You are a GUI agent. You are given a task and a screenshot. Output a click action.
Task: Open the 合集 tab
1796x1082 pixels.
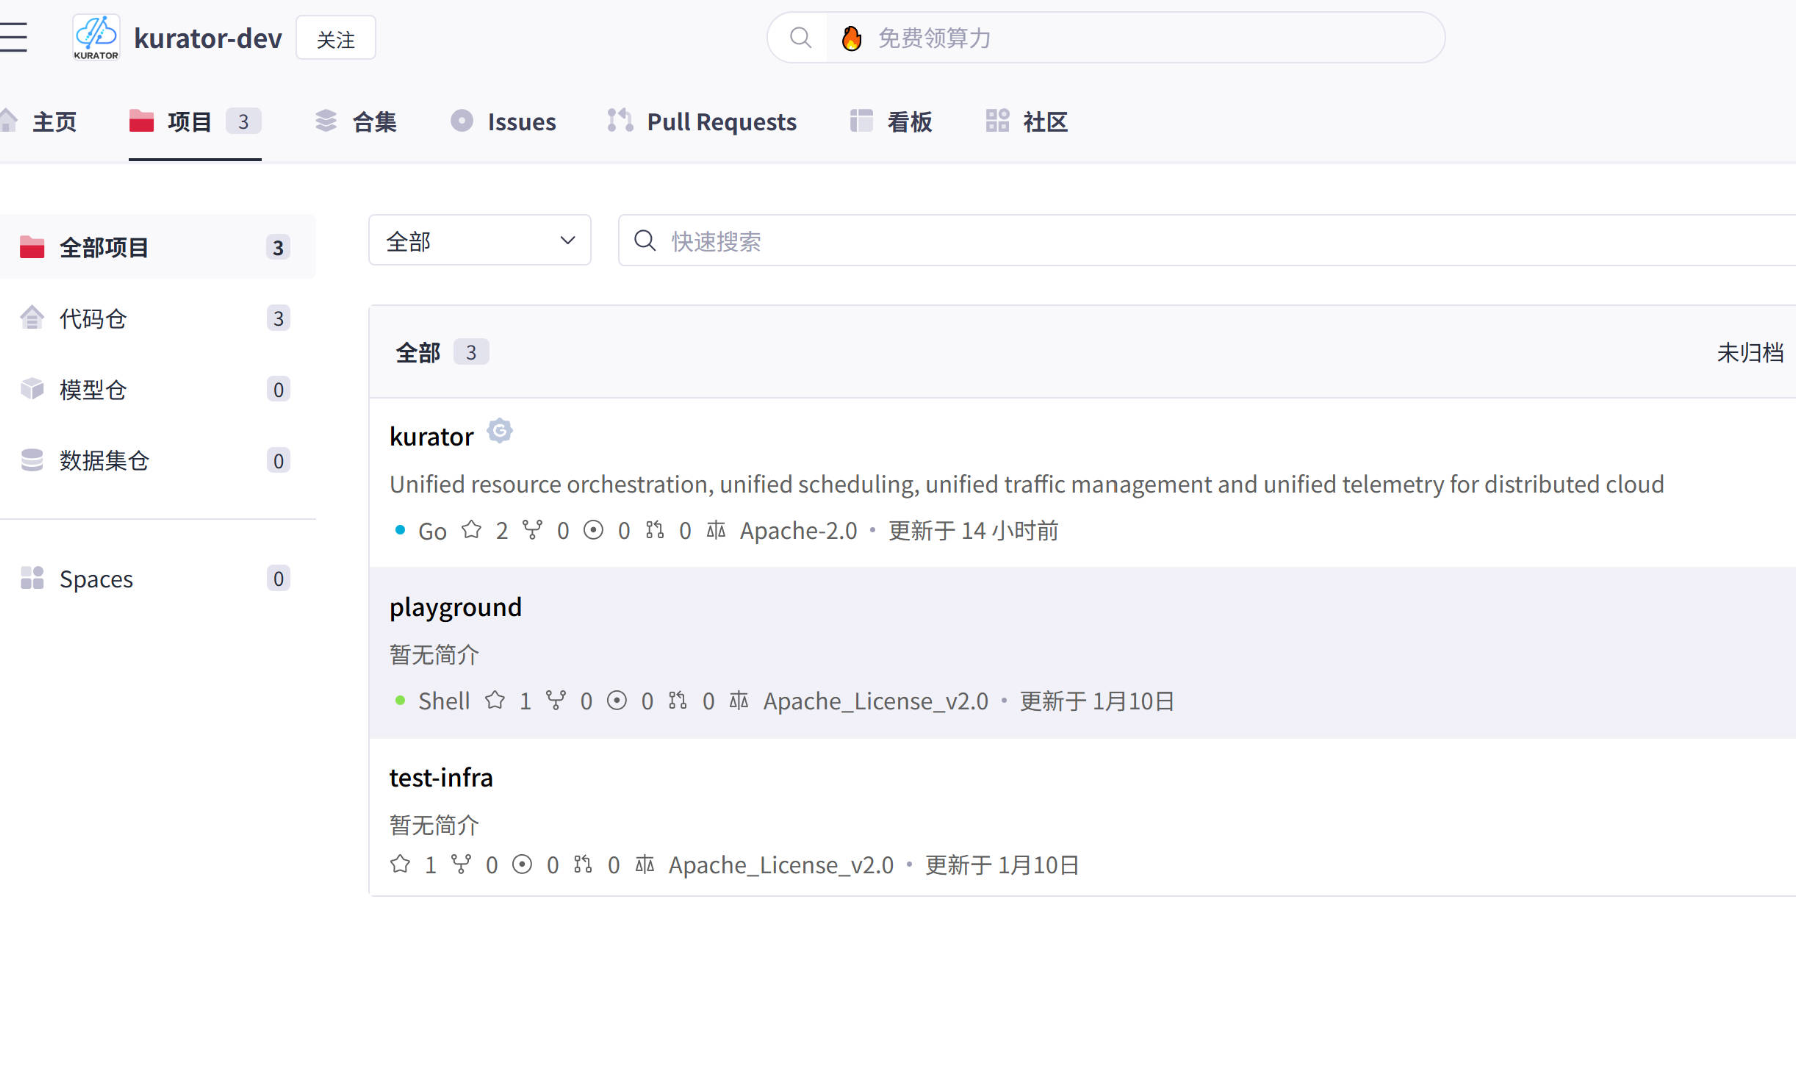coord(356,122)
